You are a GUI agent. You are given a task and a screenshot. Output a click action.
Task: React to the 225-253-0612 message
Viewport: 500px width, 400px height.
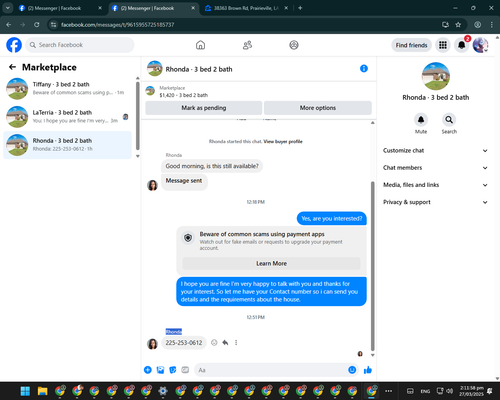click(214, 342)
